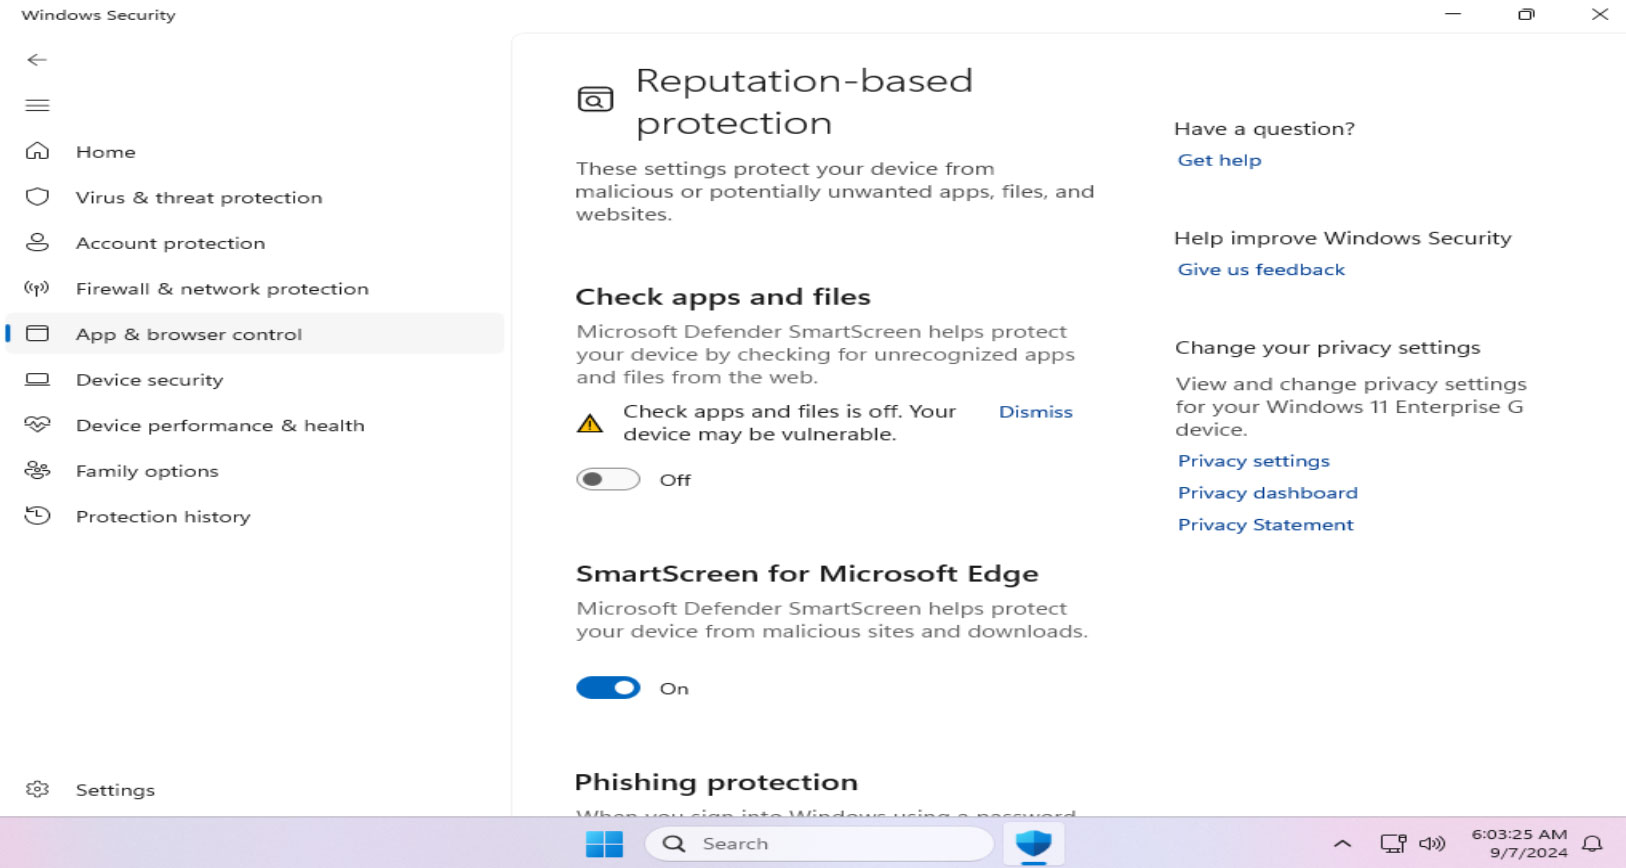
Task: Click Help improve Windows Security text
Action: (1342, 238)
